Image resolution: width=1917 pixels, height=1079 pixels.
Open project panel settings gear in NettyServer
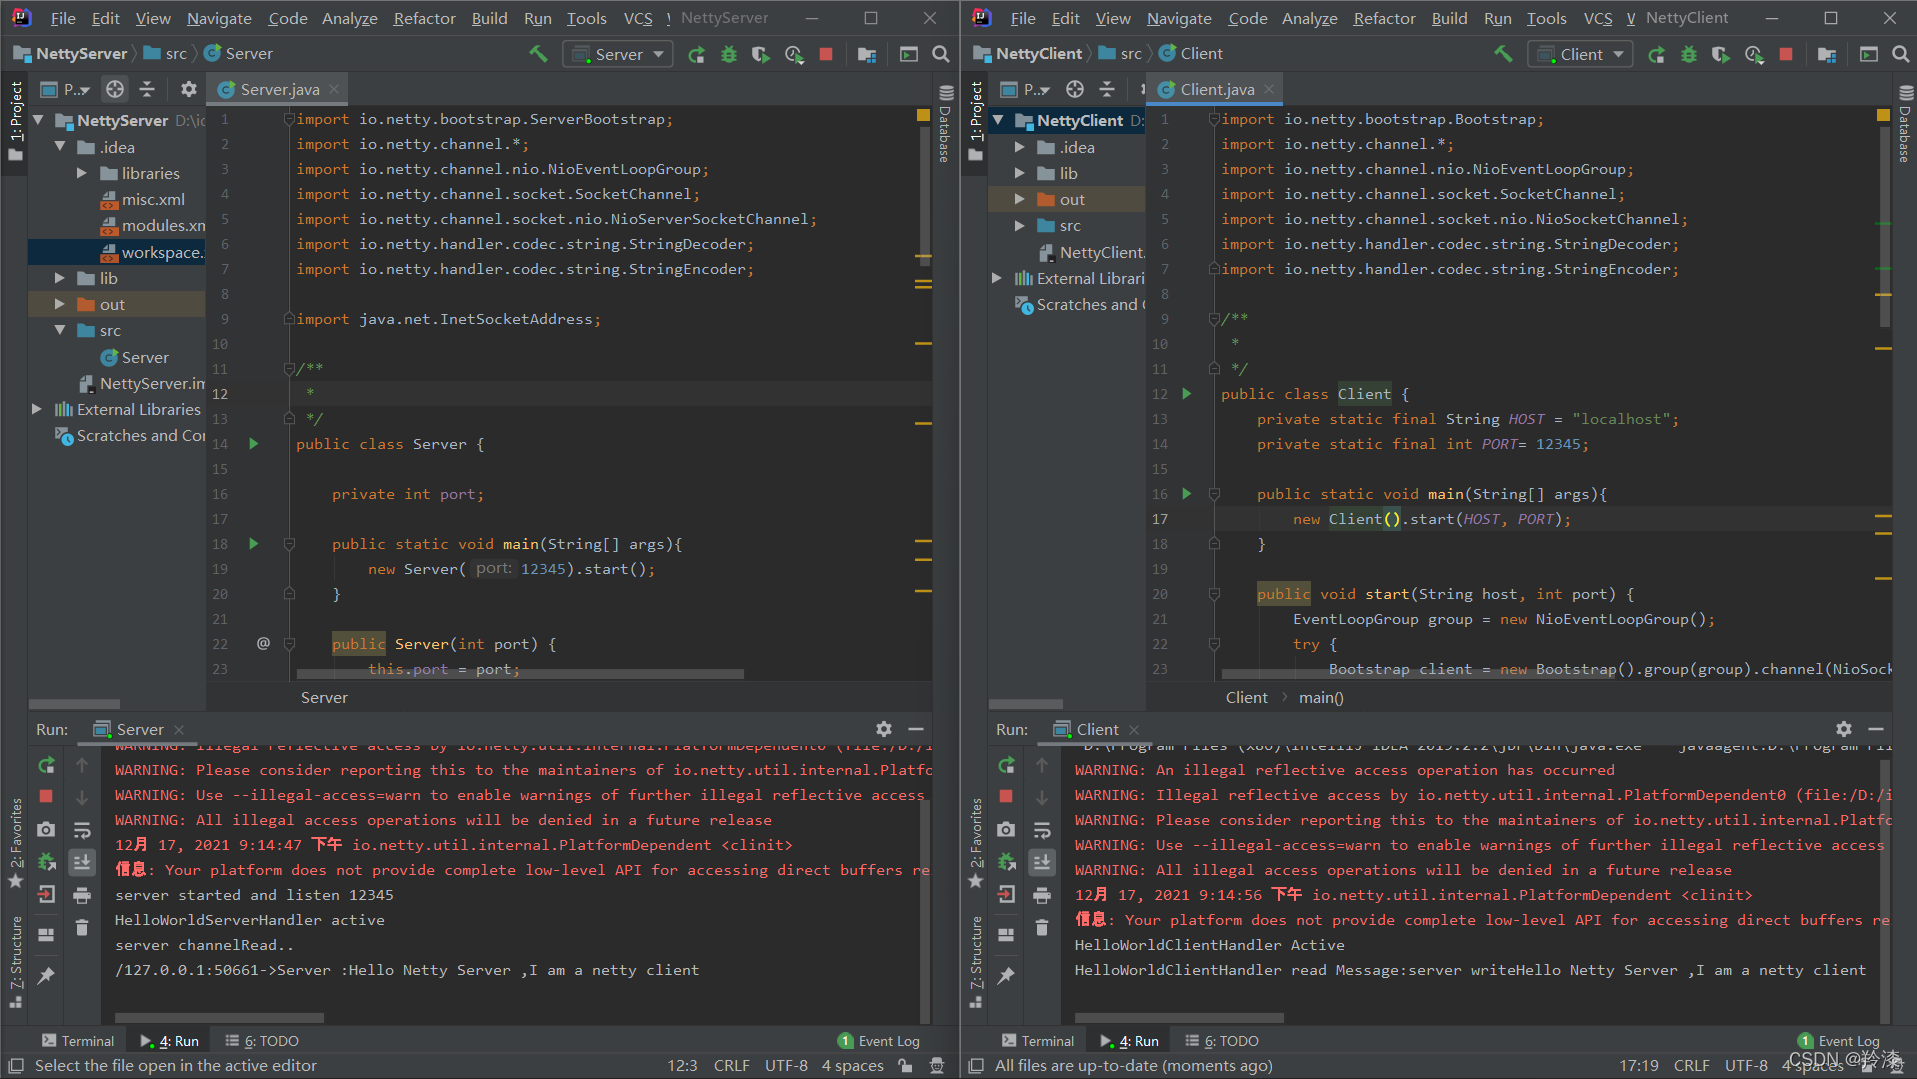(188, 89)
